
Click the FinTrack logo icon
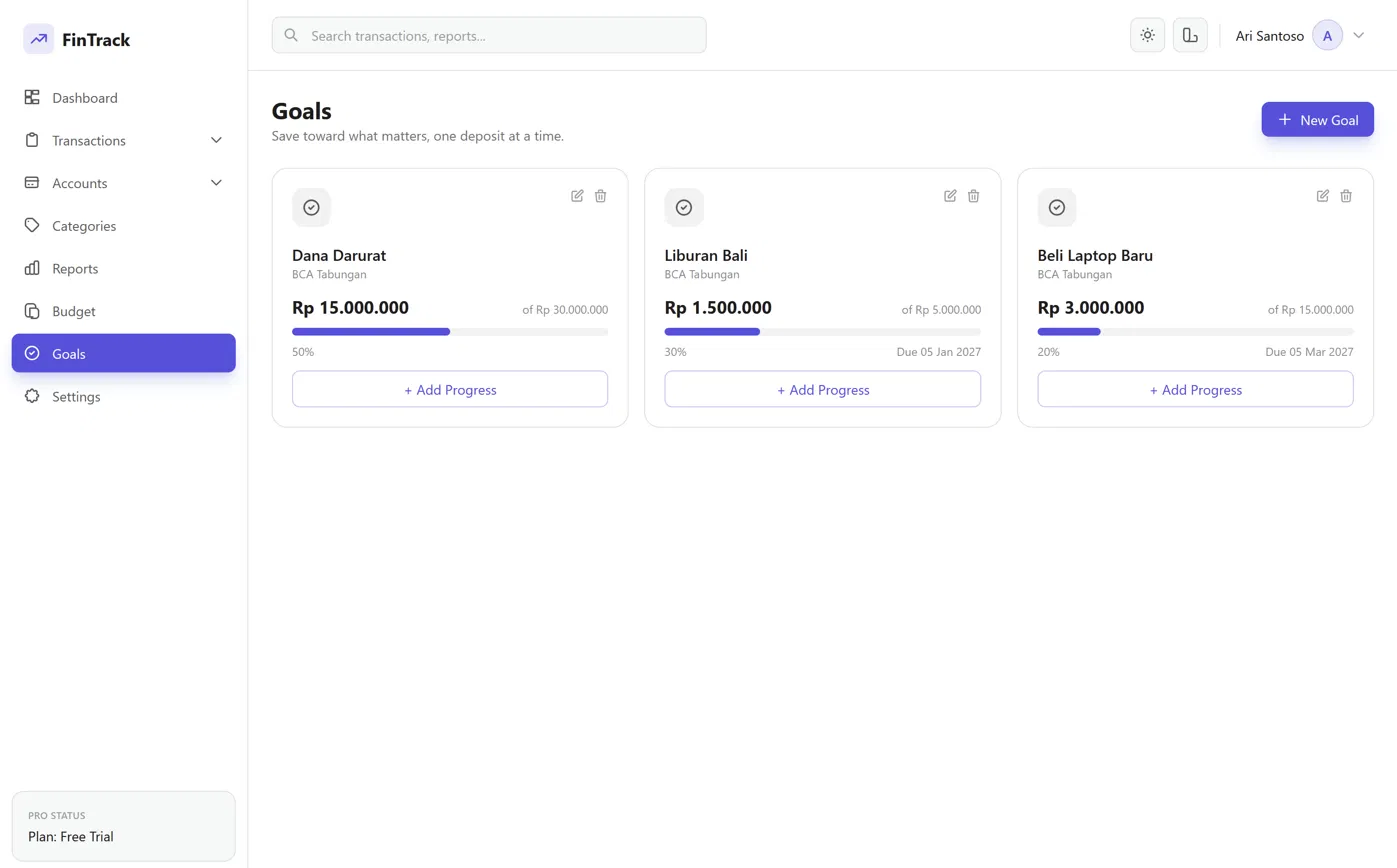point(39,39)
